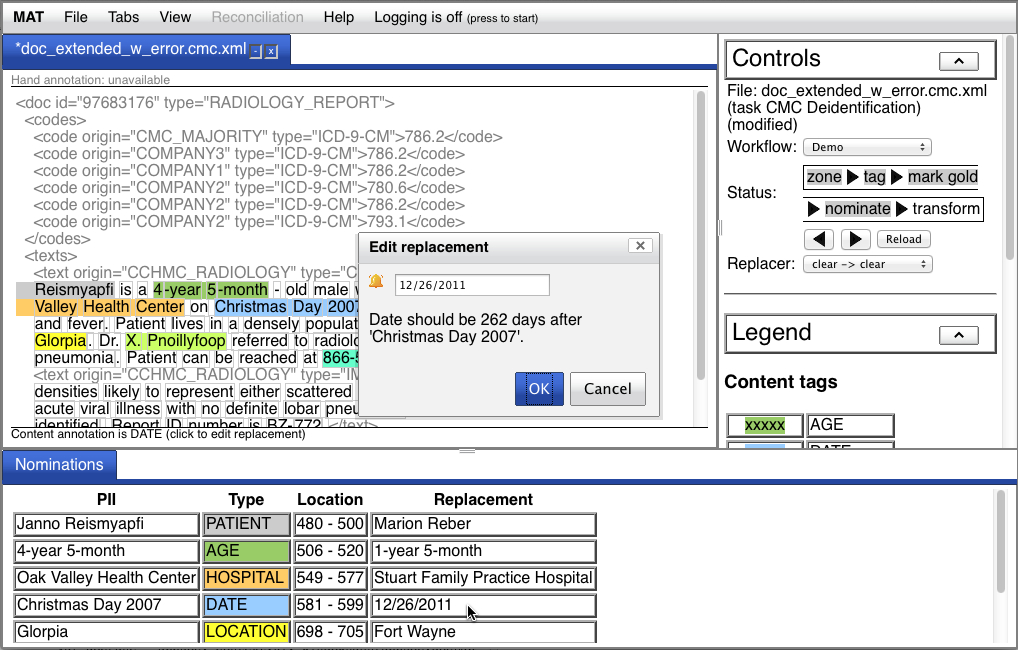The width and height of the screenshot is (1018, 650).
Task: Open the Replacer dropdown menu
Action: coord(866,264)
